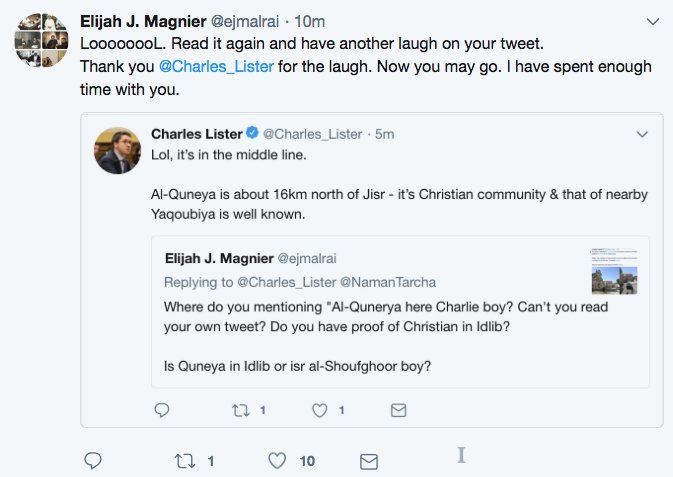The image size is (673, 477).
Task: Message Charles Lister's tweet using envelope icon
Action: pos(398,410)
